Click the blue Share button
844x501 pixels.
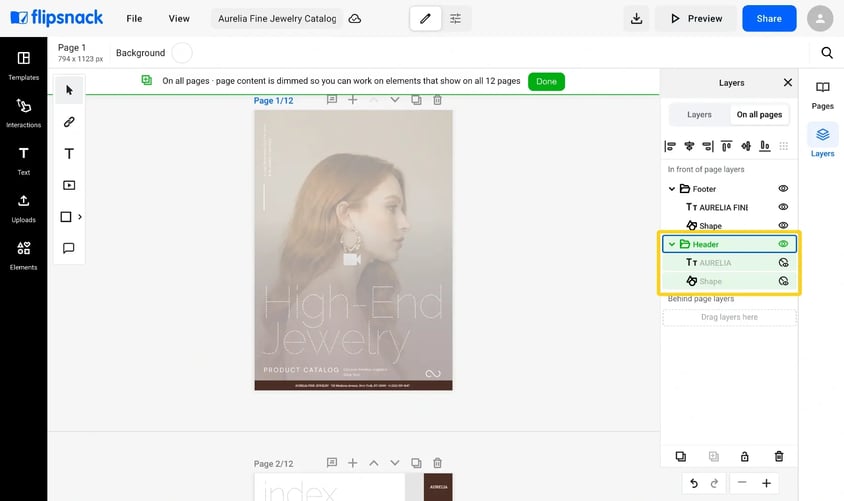click(769, 19)
